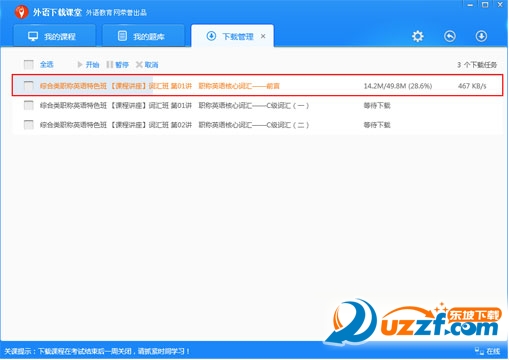
Task: Check the box for the 前言 download row
Action: tap(29, 86)
